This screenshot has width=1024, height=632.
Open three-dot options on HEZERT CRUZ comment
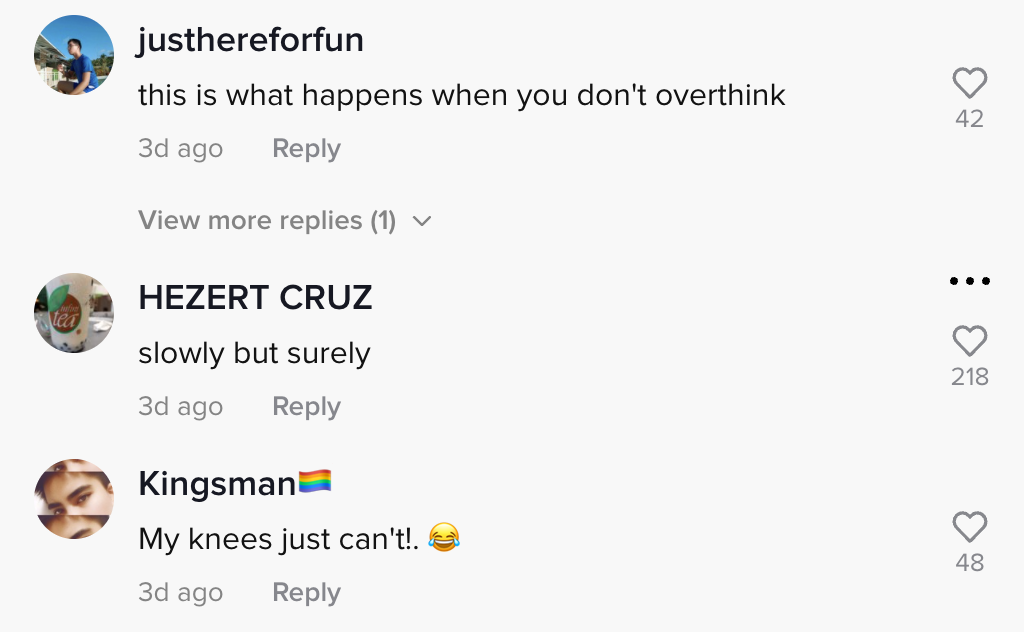(x=969, y=281)
